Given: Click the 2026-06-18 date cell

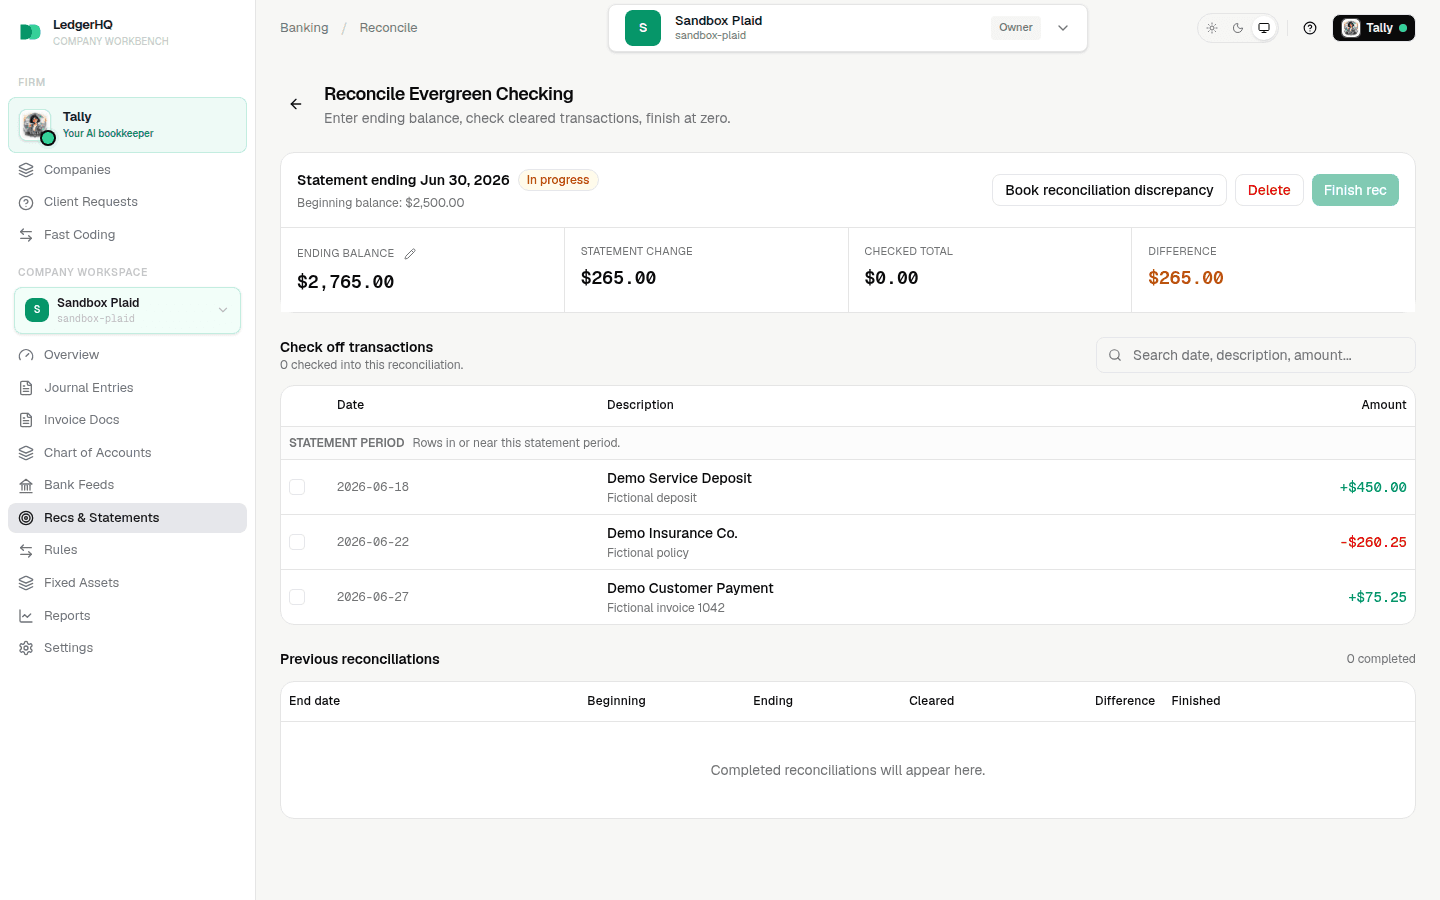Looking at the screenshot, I should click(x=373, y=487).
